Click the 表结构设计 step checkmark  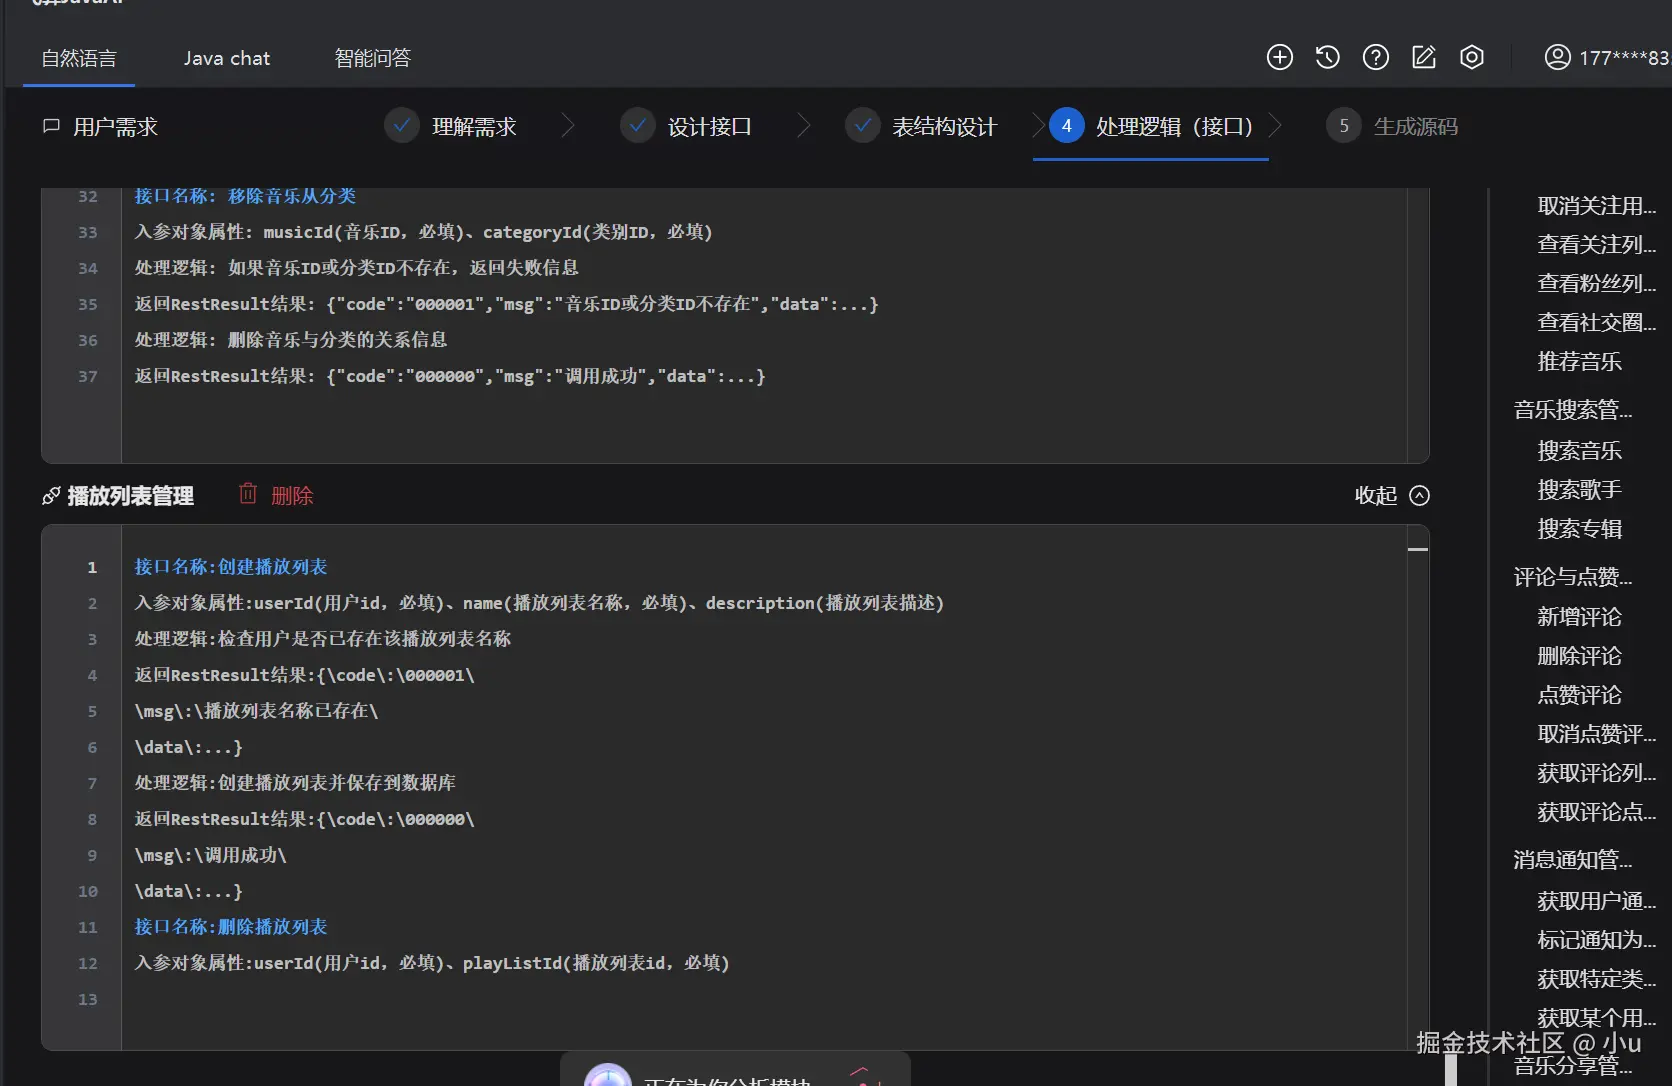click(x=862, y=125)
